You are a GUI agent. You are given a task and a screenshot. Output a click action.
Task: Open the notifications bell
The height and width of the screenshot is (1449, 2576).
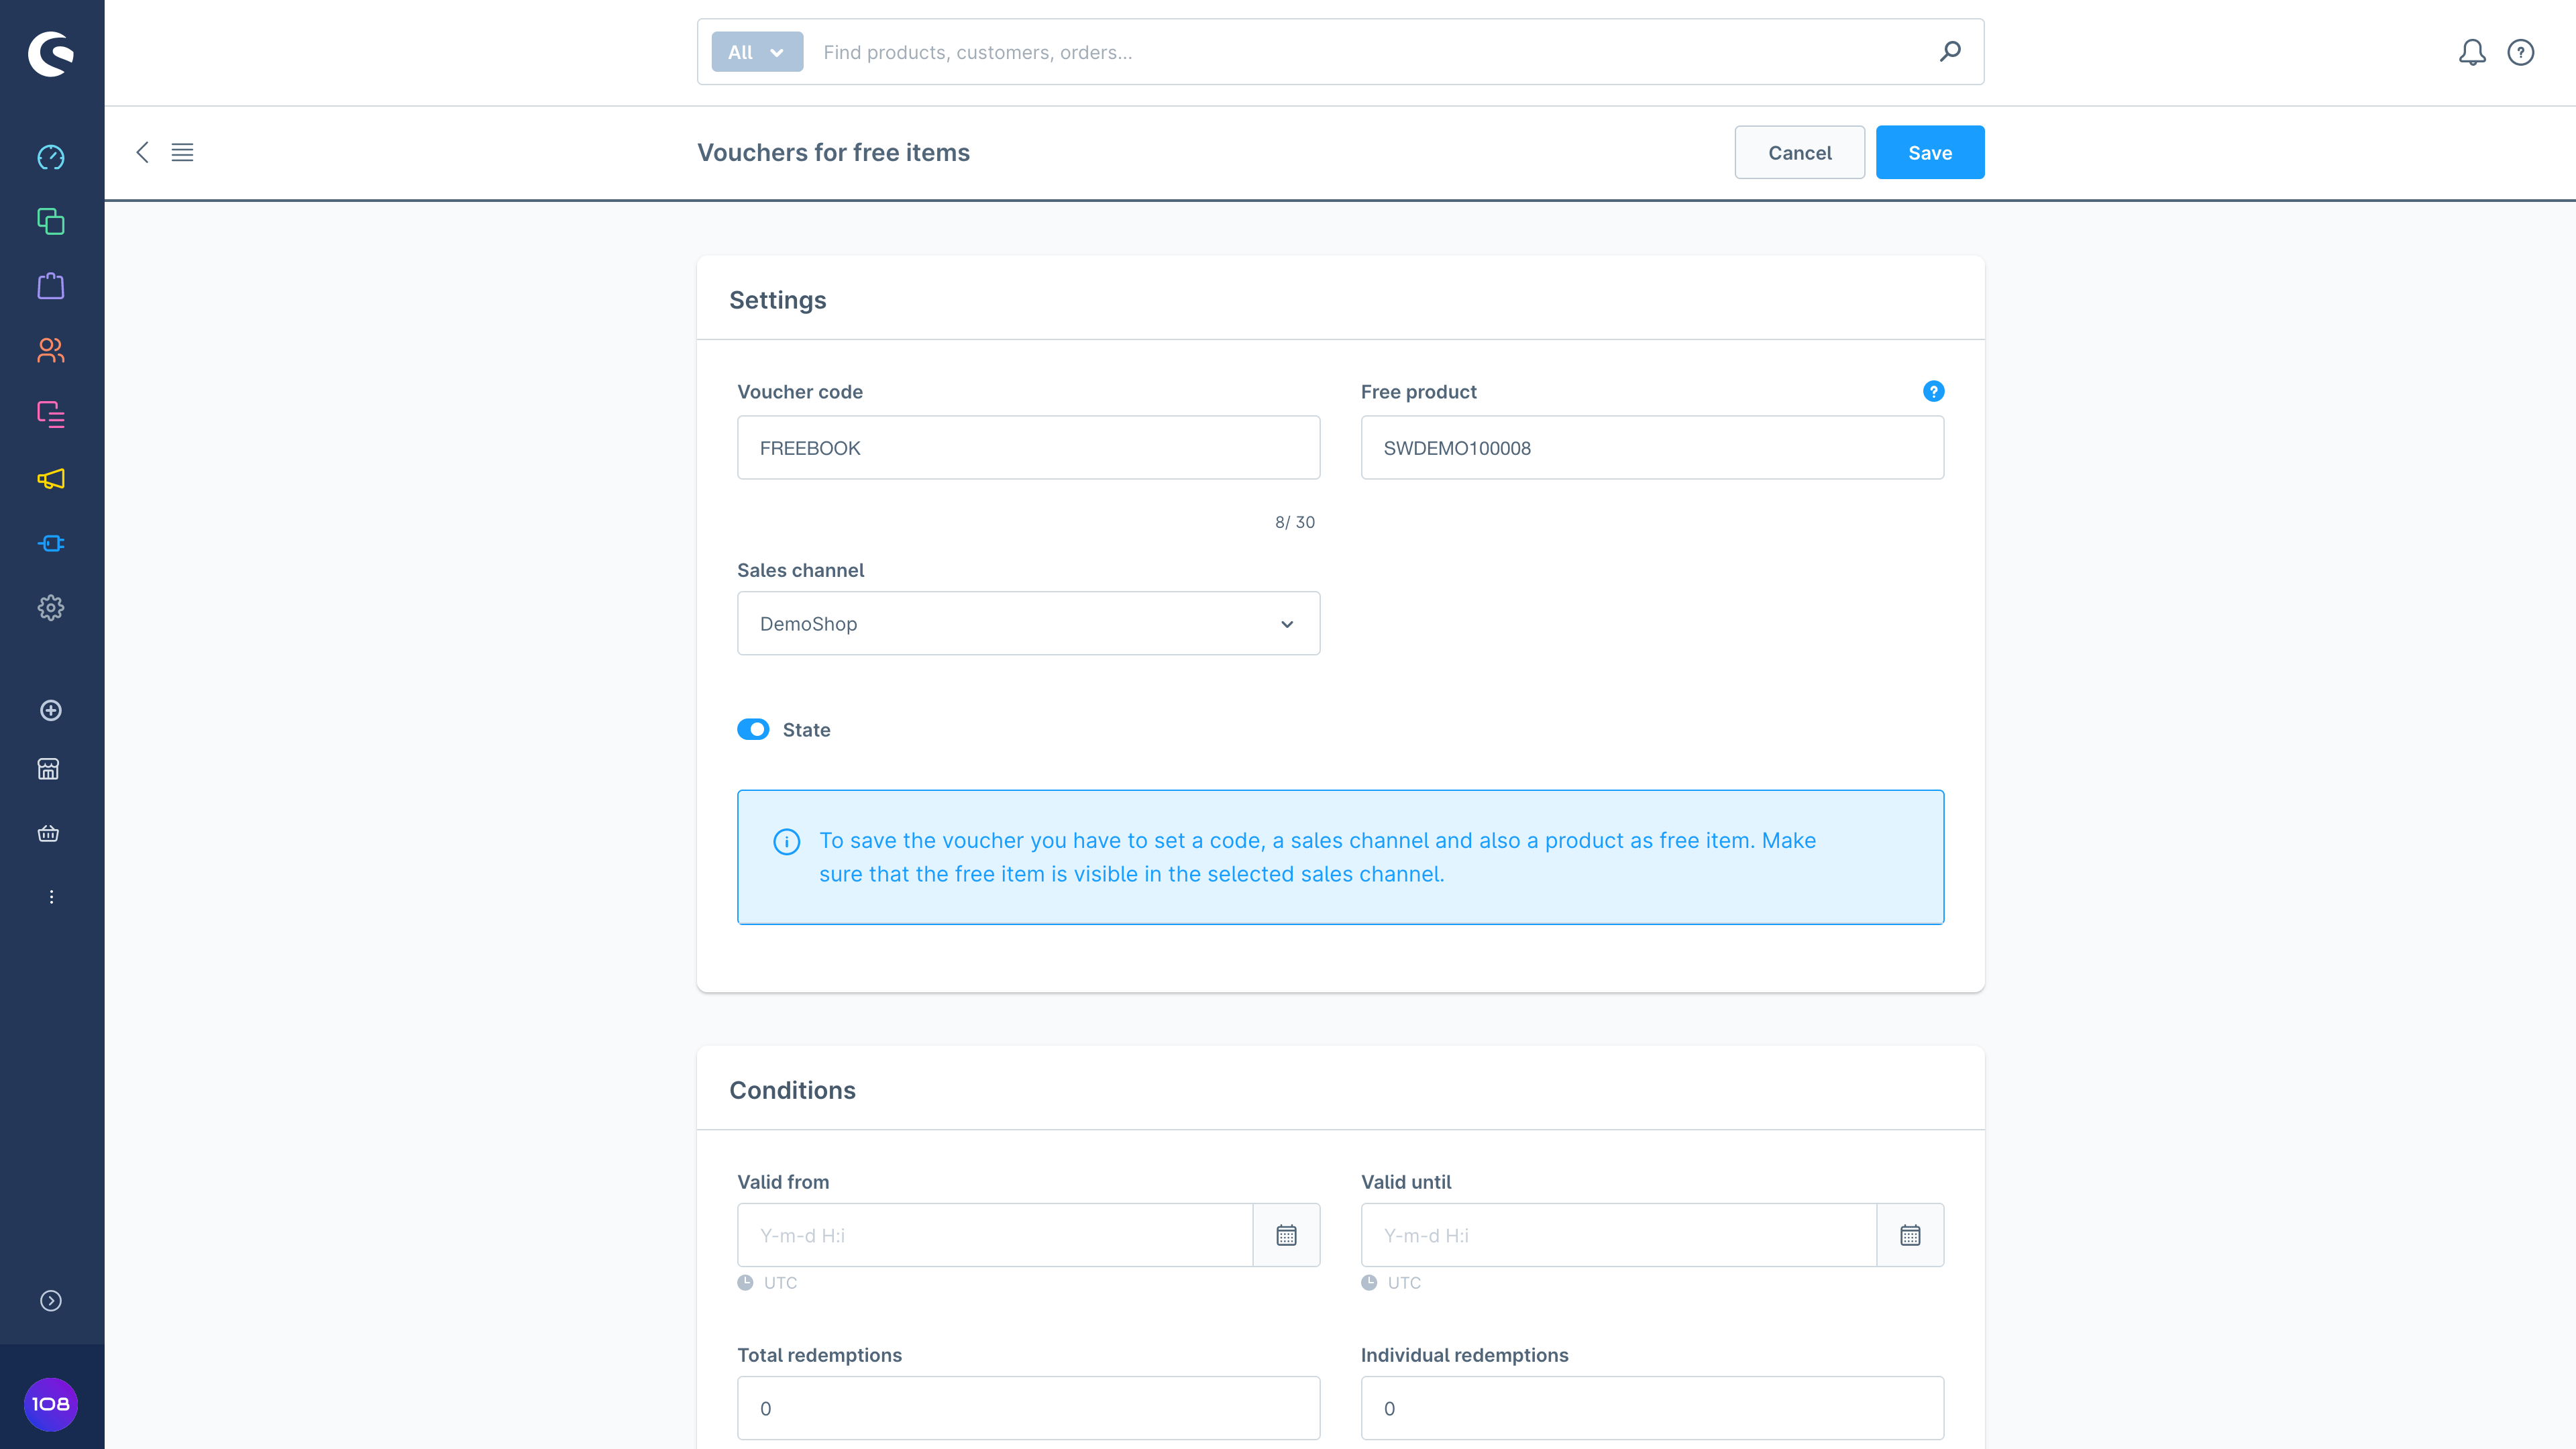coord(2472,52)
